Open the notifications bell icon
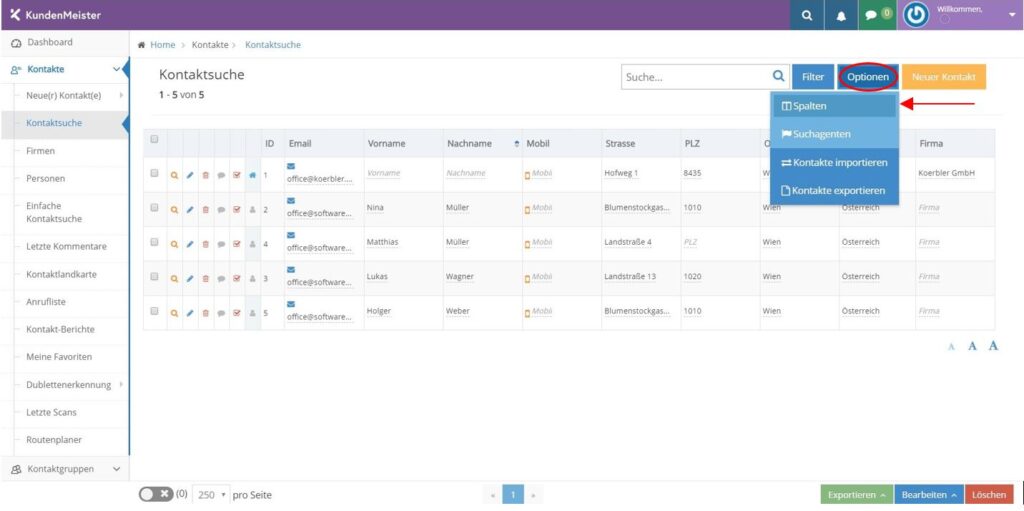 click(x=841, y=16)
